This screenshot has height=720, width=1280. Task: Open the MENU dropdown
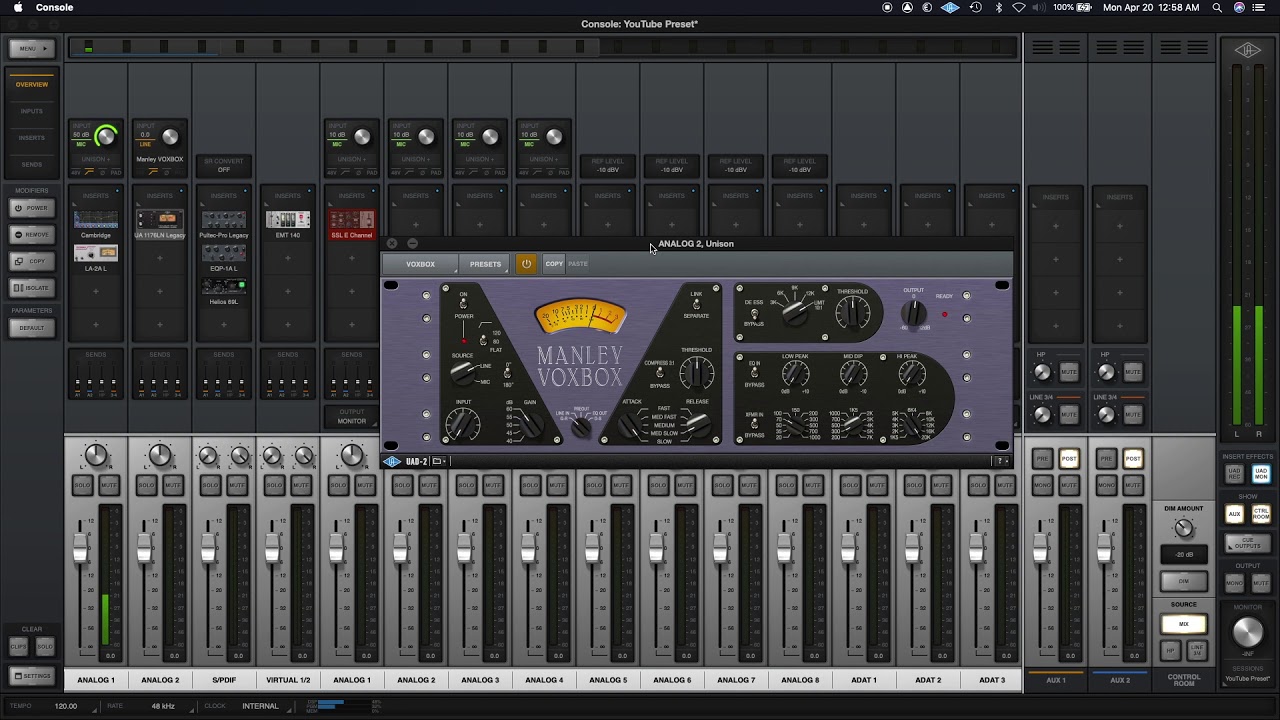pyautogui.click(x=32, y=48)
